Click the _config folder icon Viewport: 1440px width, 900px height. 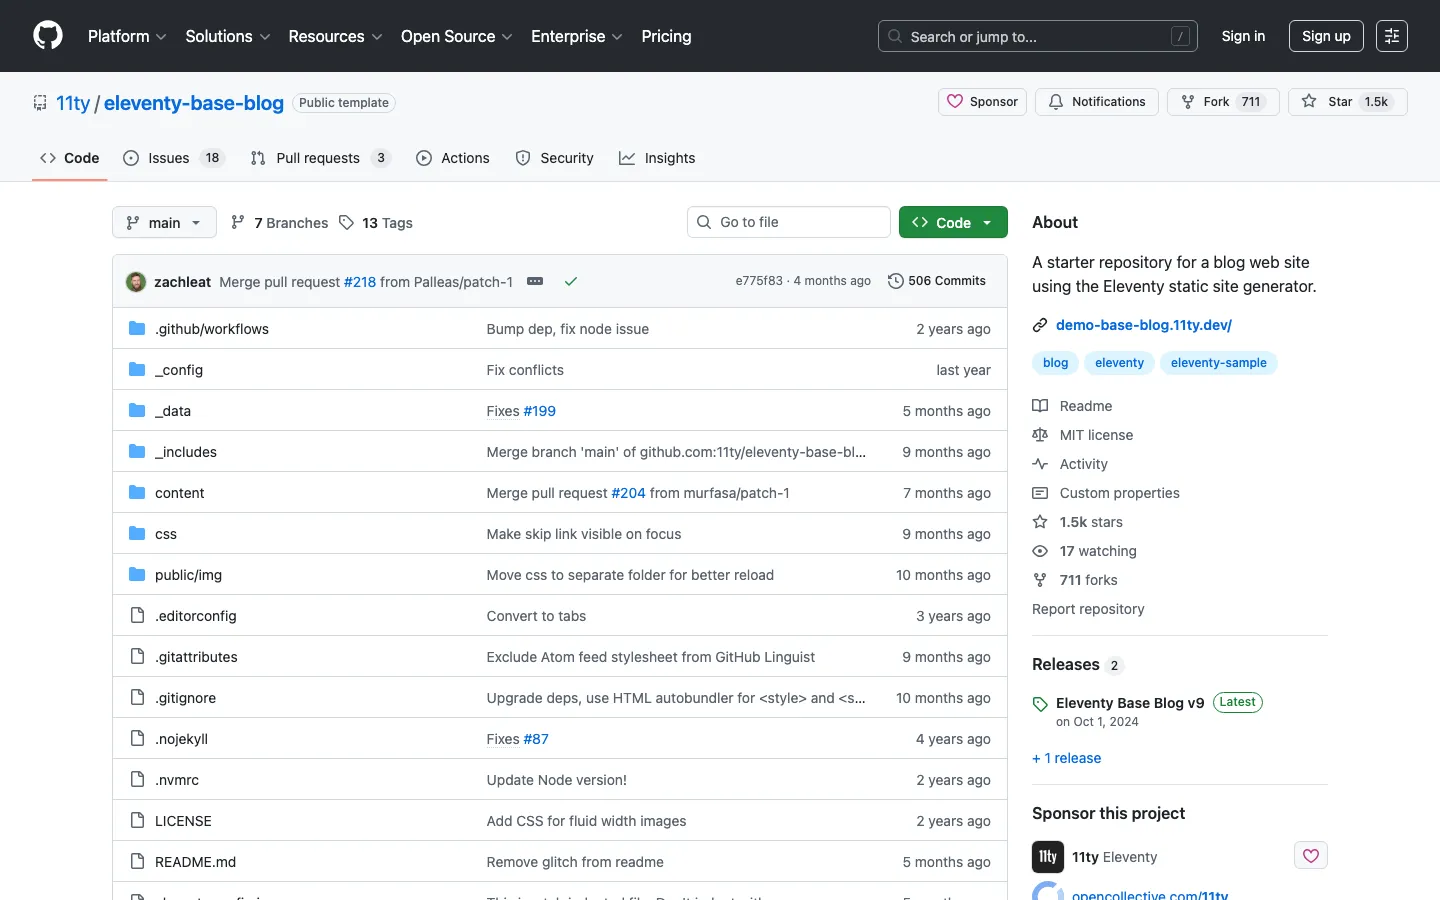point(137,369)
